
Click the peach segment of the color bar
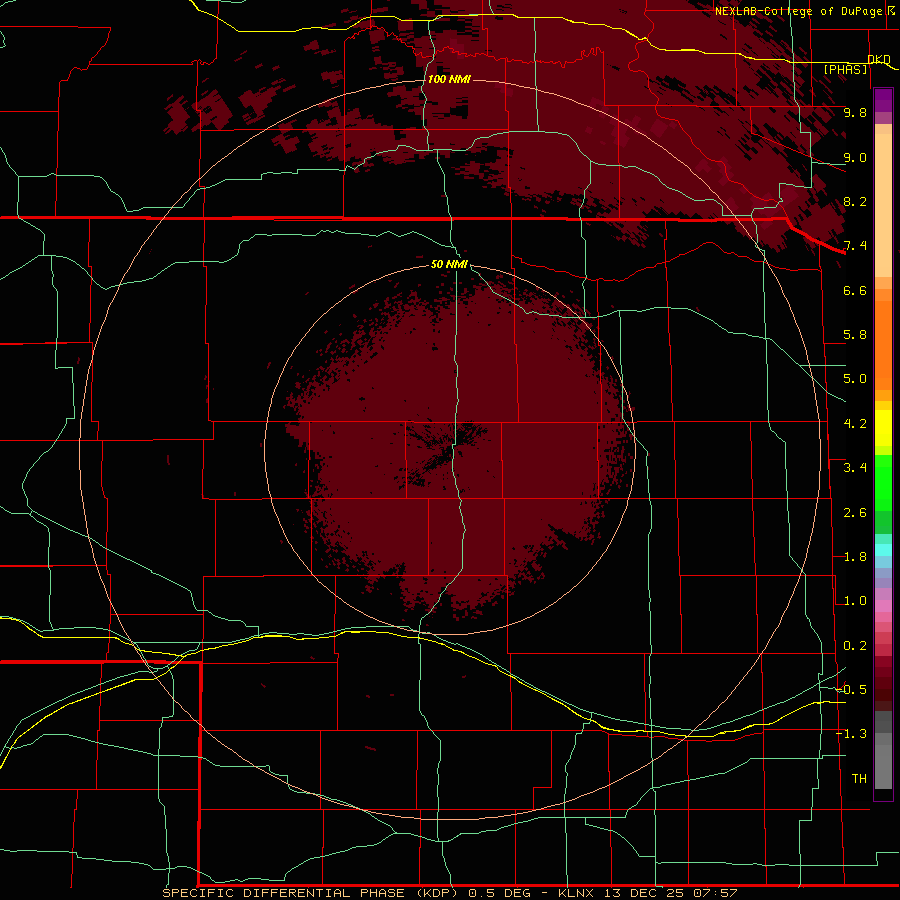tap(883, 205)
